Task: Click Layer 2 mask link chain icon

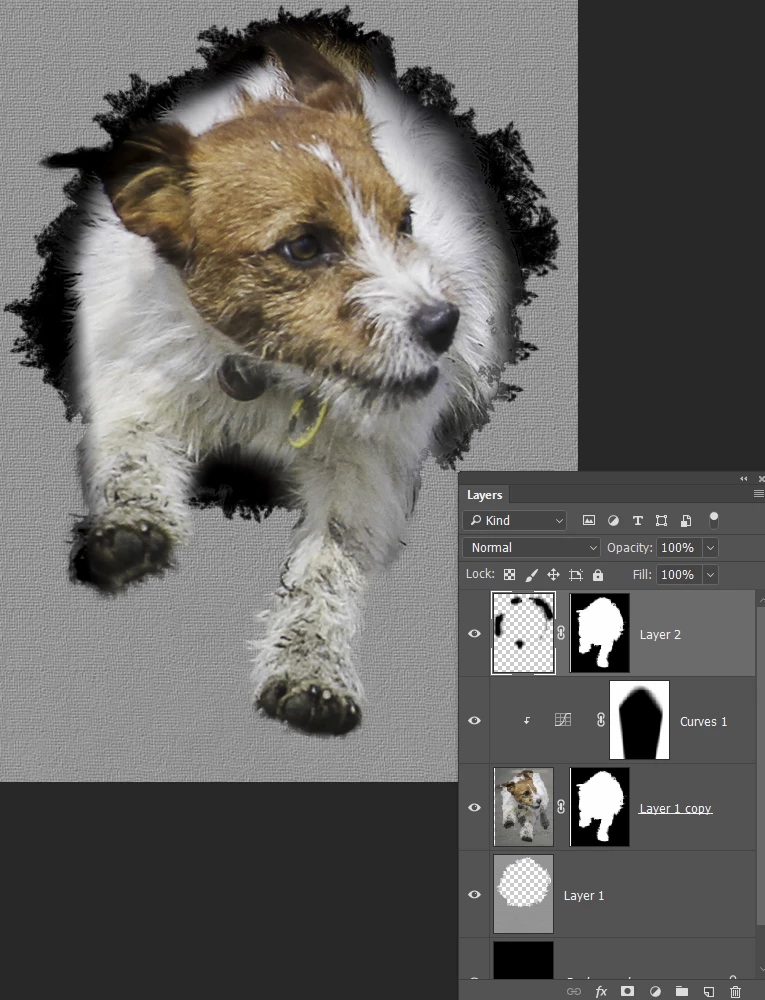Action: click(x=561, y=633)
